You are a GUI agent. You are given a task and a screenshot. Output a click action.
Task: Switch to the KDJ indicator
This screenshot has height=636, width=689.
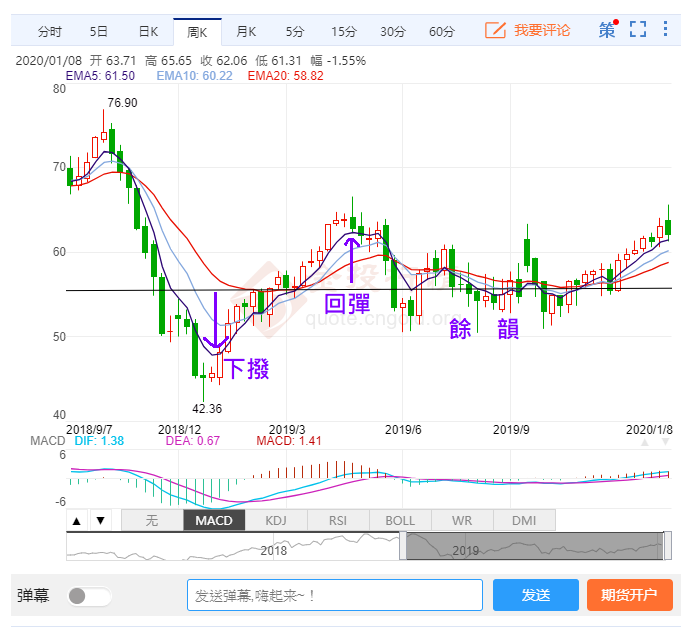click(x=276, y=520)
